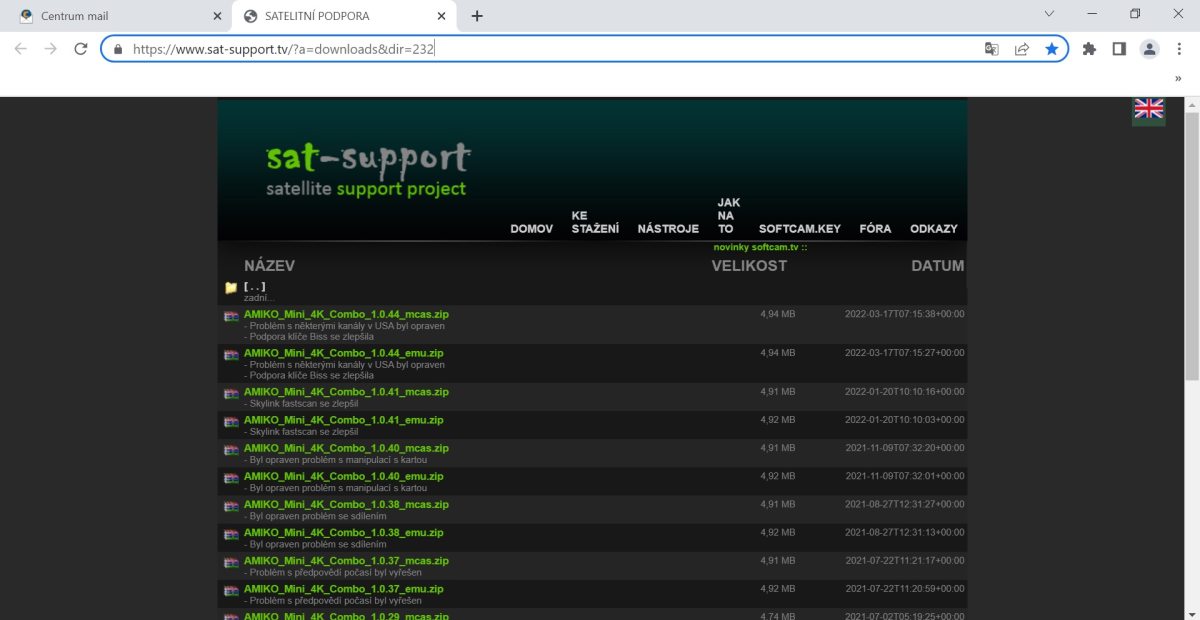
Task: Download AMIKO_Mini_4K_Combo_1.0.40_emu.zip
Action: coord(343,476)
